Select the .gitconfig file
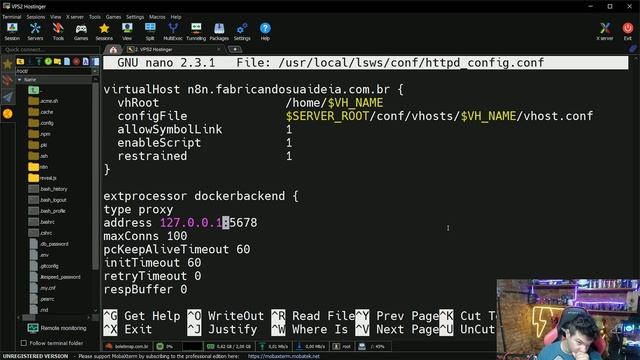Viewport: 640px width, 360px height. [44, 266]
